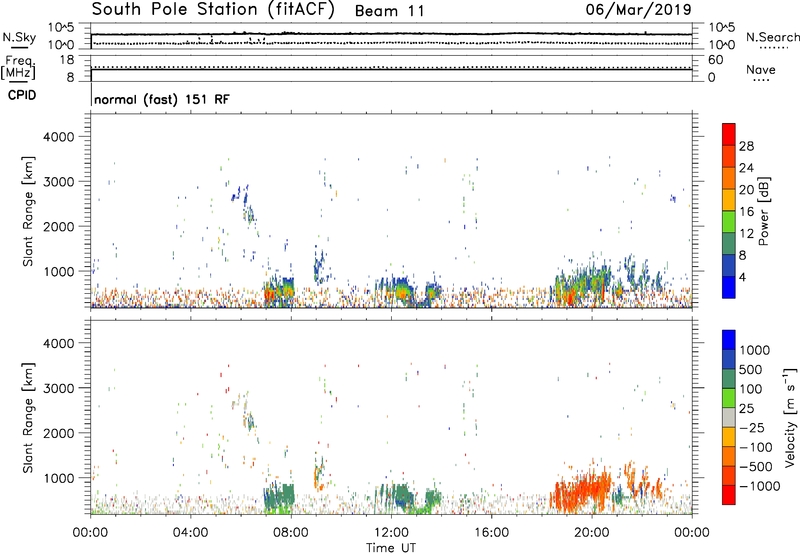
Task: Click the 'N.Search' legend label
Action: tap(772, 37)
